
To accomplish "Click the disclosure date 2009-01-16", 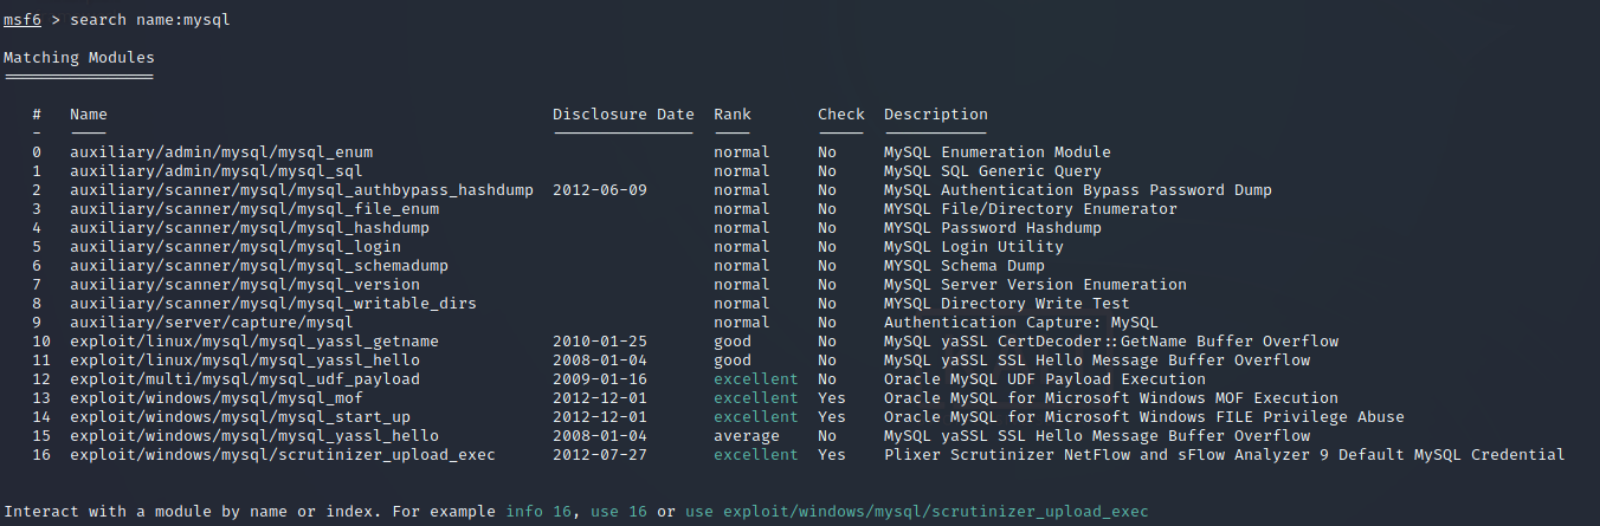I will coord(600,381).
